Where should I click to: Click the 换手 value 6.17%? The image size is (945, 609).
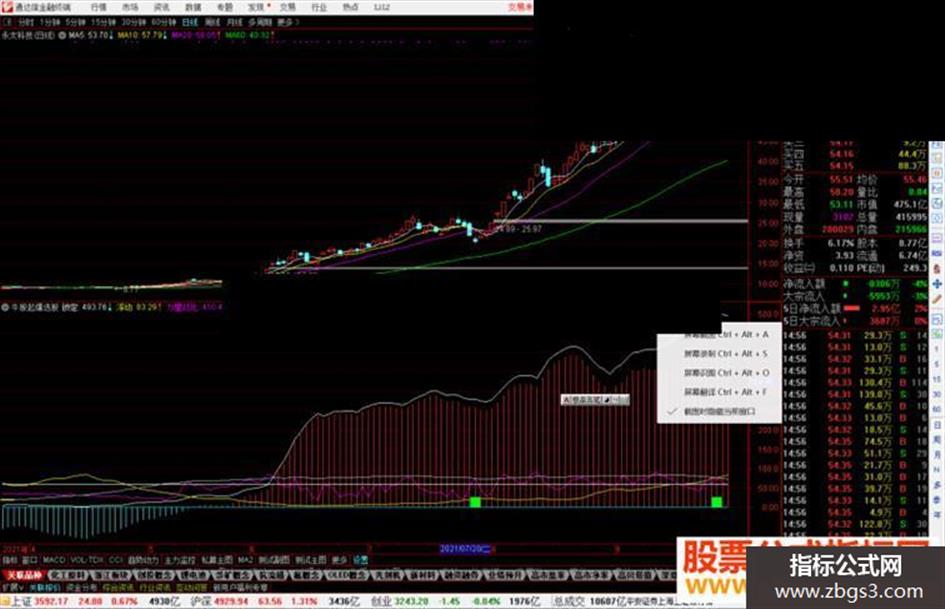point(841,243)
